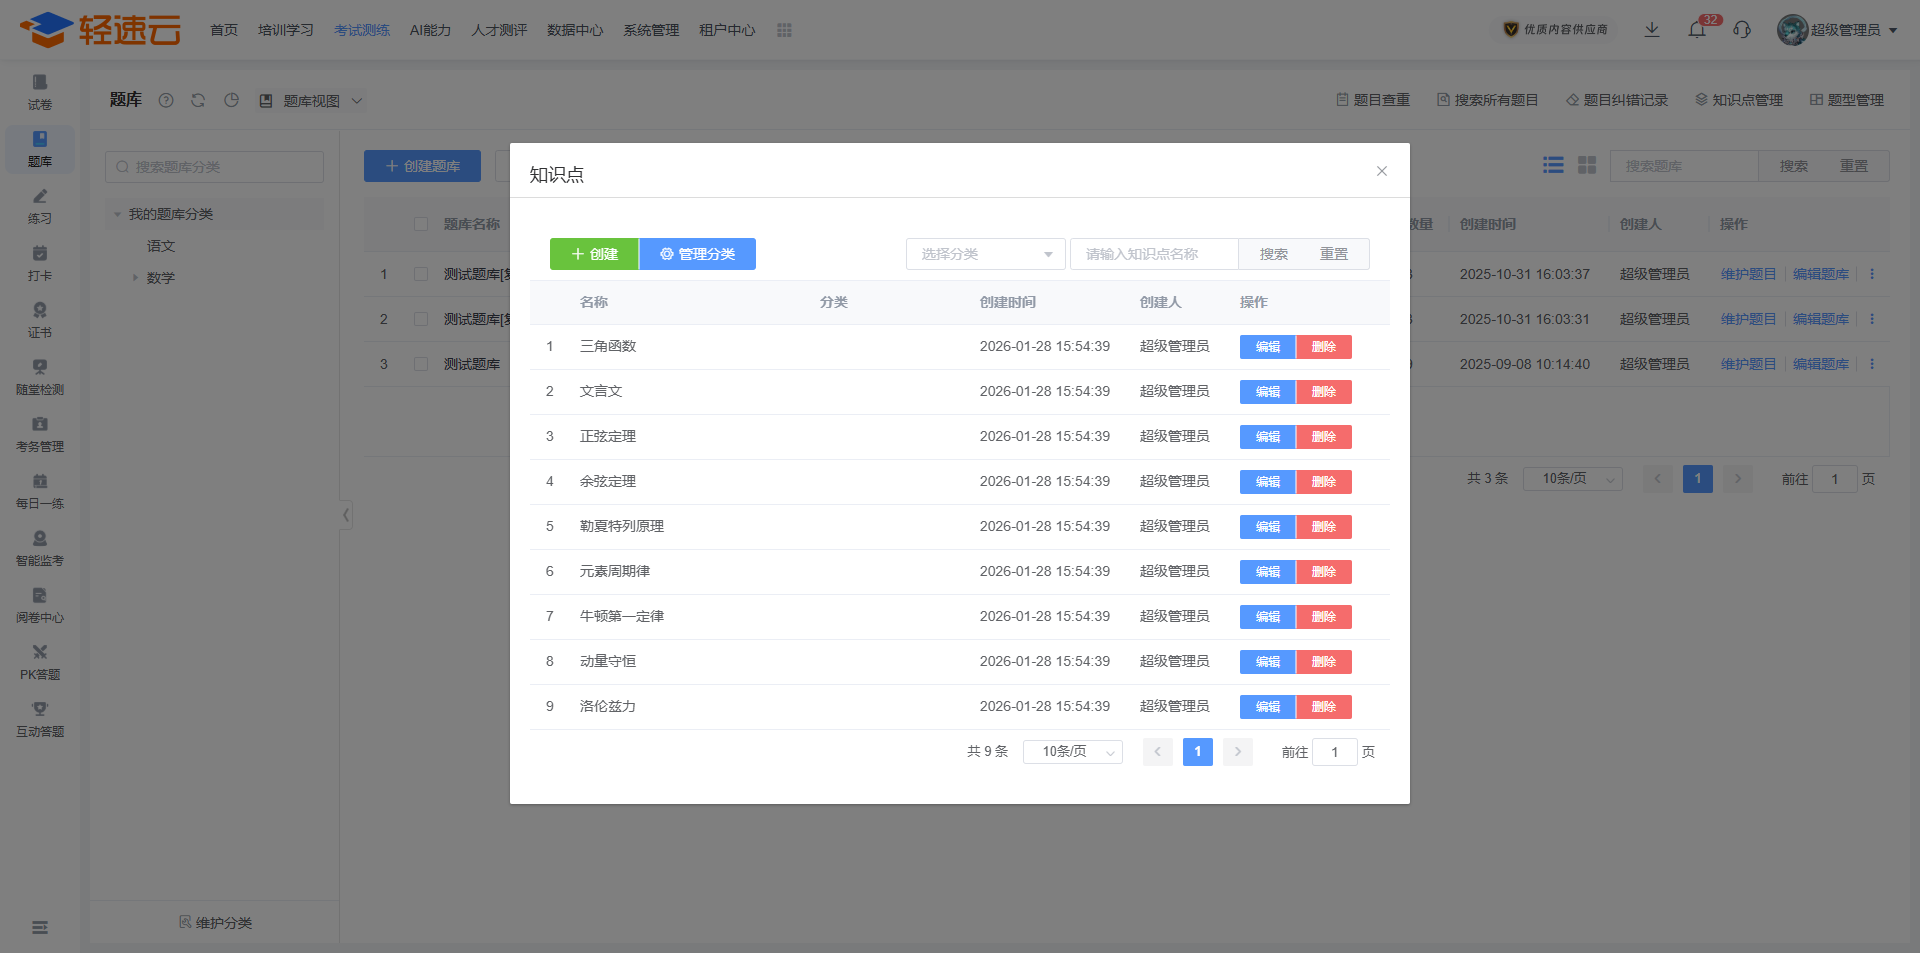1920x953 pixels.
Task: Open customer service headset icon
Action: [1742, 30]
